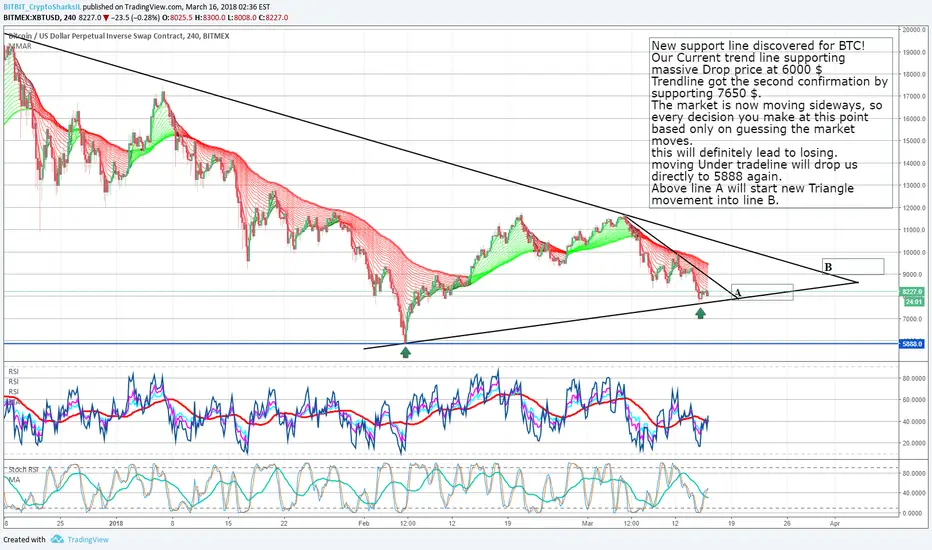Click the 20000.0 price axis label
932x550 pixels.
pos(914,29)
